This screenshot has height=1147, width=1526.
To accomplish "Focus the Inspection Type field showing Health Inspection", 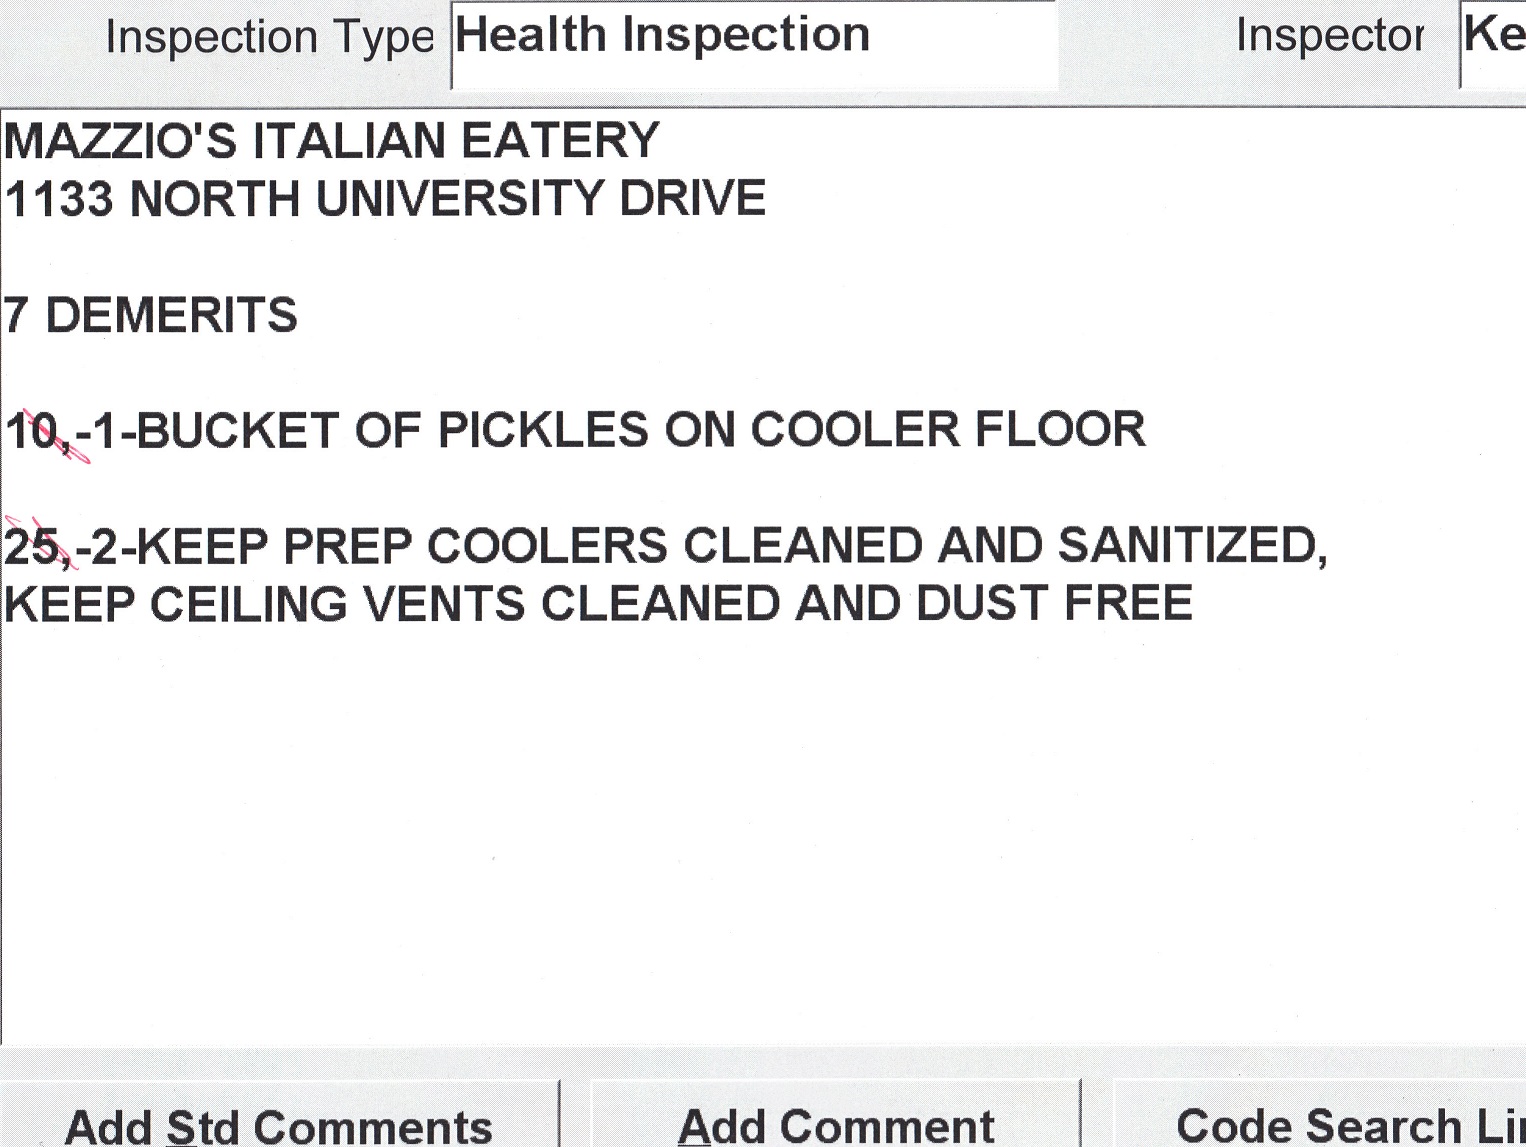I will (753, 42).
